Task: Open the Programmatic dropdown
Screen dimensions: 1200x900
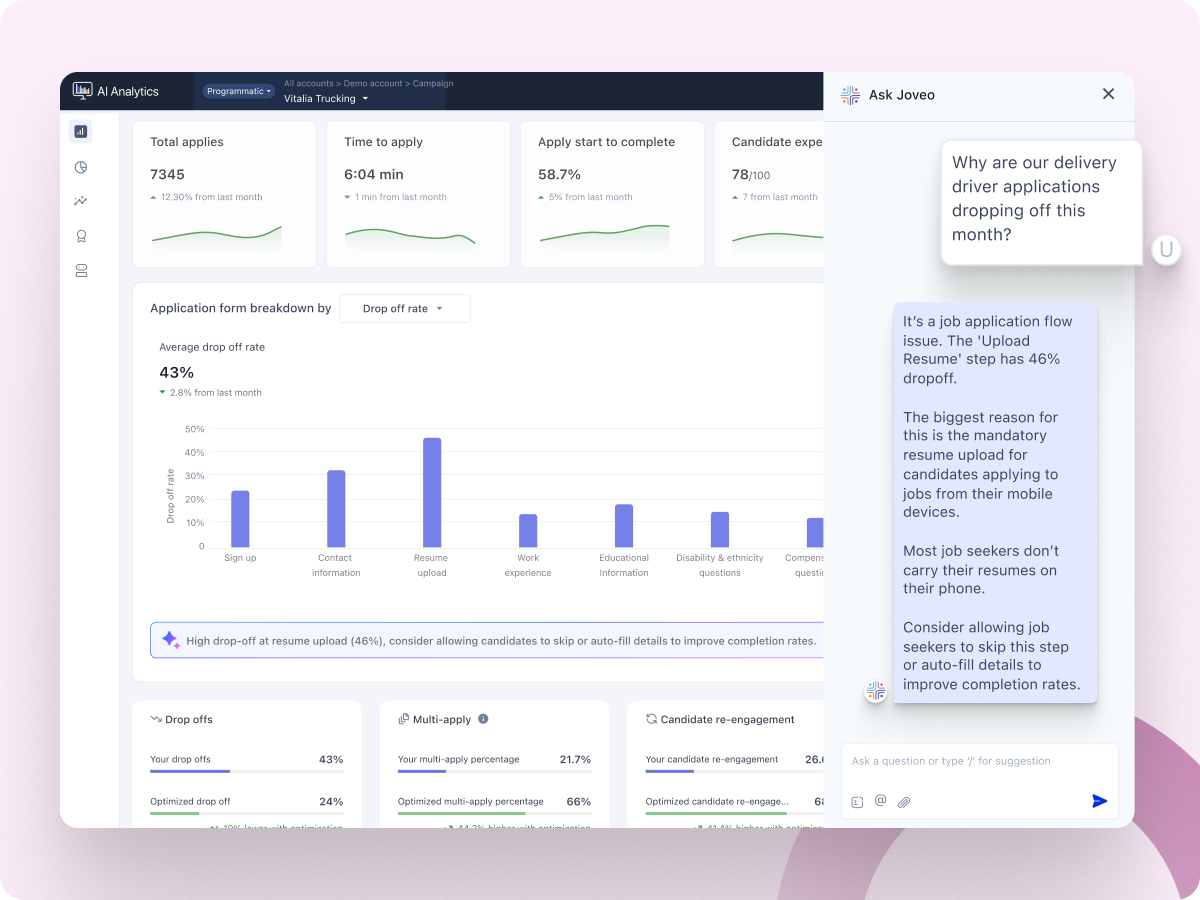Action: pyautogui.click(x=239, y=91)
